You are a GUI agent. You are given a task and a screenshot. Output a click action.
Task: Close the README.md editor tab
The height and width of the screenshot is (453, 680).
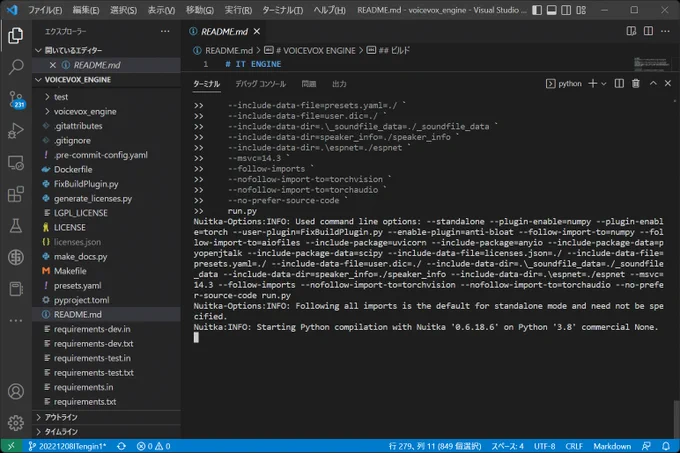[x=257, y=31]
